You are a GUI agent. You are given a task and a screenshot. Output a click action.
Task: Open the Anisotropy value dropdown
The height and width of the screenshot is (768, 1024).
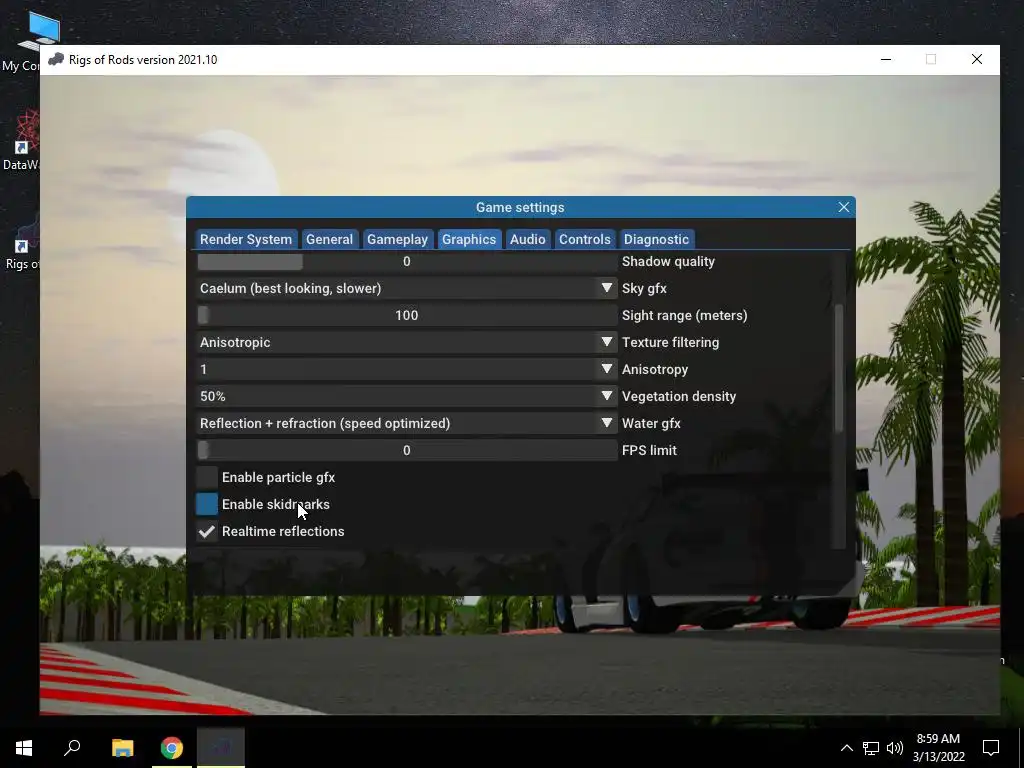point(406,370)
